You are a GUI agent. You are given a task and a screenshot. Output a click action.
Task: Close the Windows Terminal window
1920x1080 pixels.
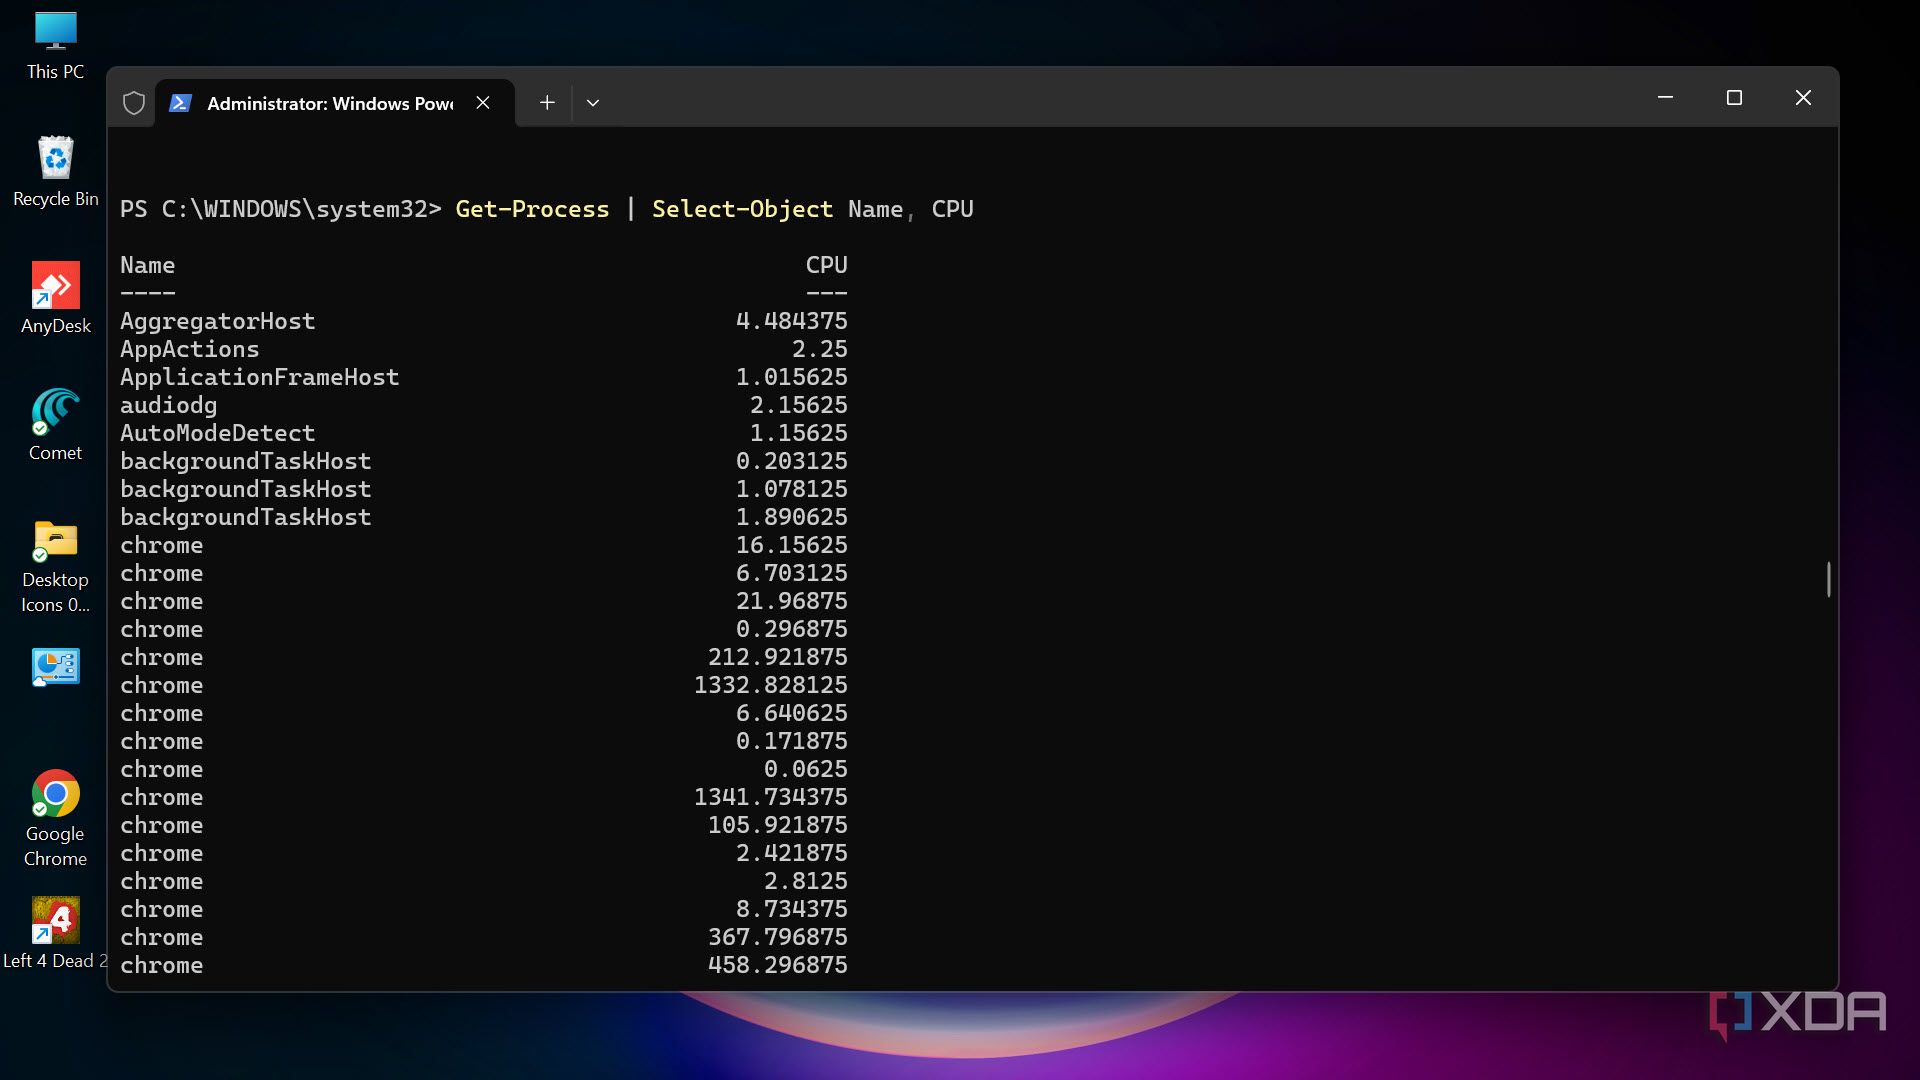1803,98
